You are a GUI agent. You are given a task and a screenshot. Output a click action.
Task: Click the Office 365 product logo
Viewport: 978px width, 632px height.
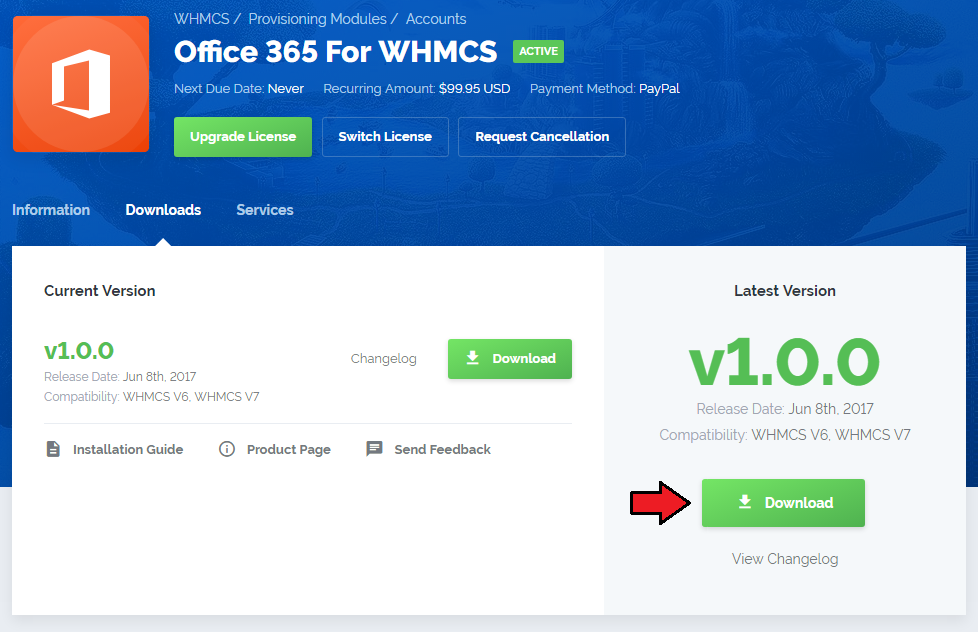point(81,84)
